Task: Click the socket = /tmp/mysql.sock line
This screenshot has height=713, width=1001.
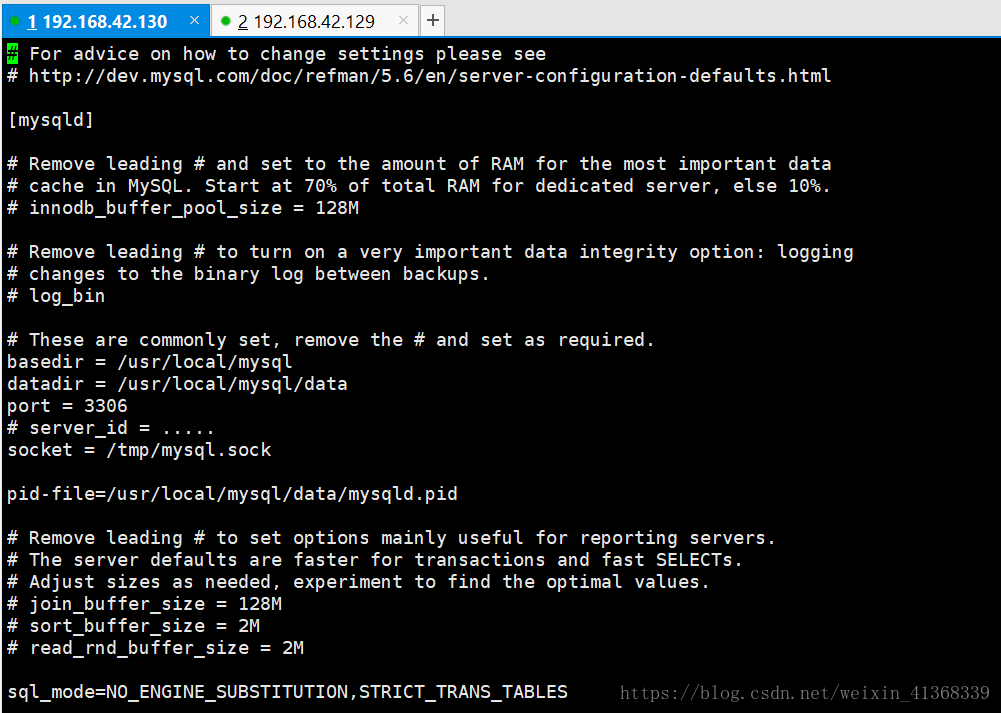Action: [139, 450]
